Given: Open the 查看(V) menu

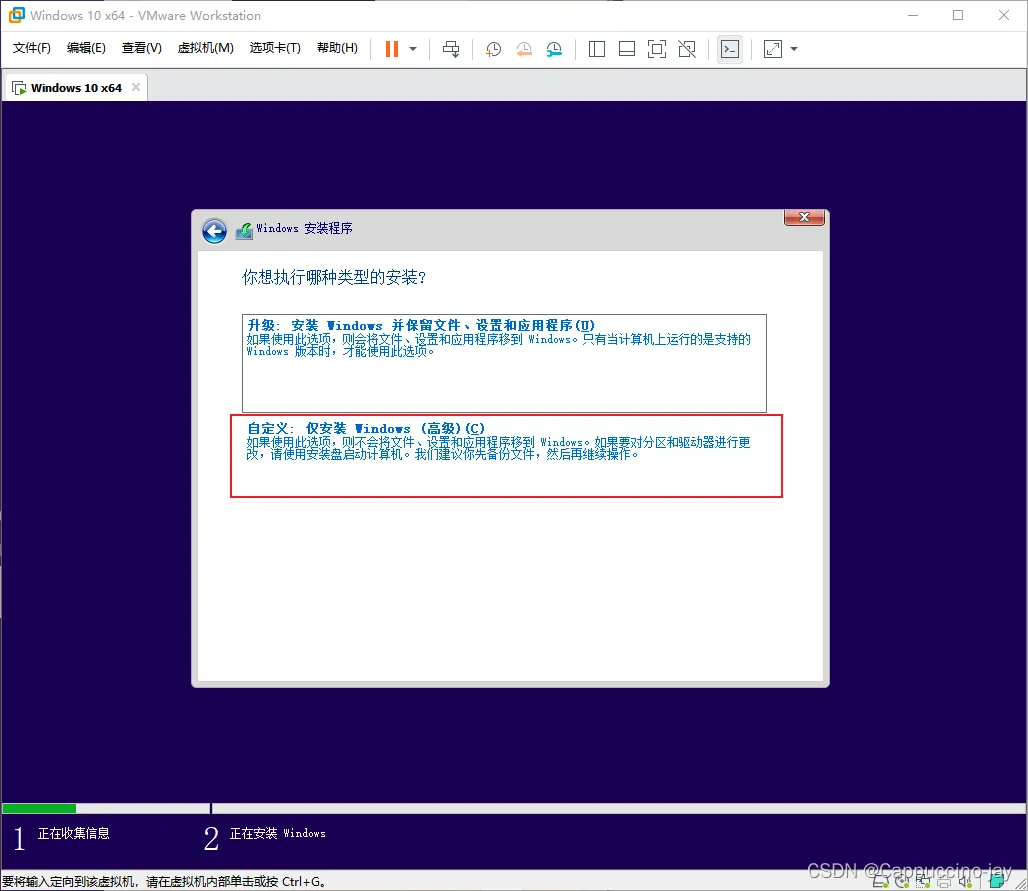Looking at the screenshot, I should click(142, 48).
